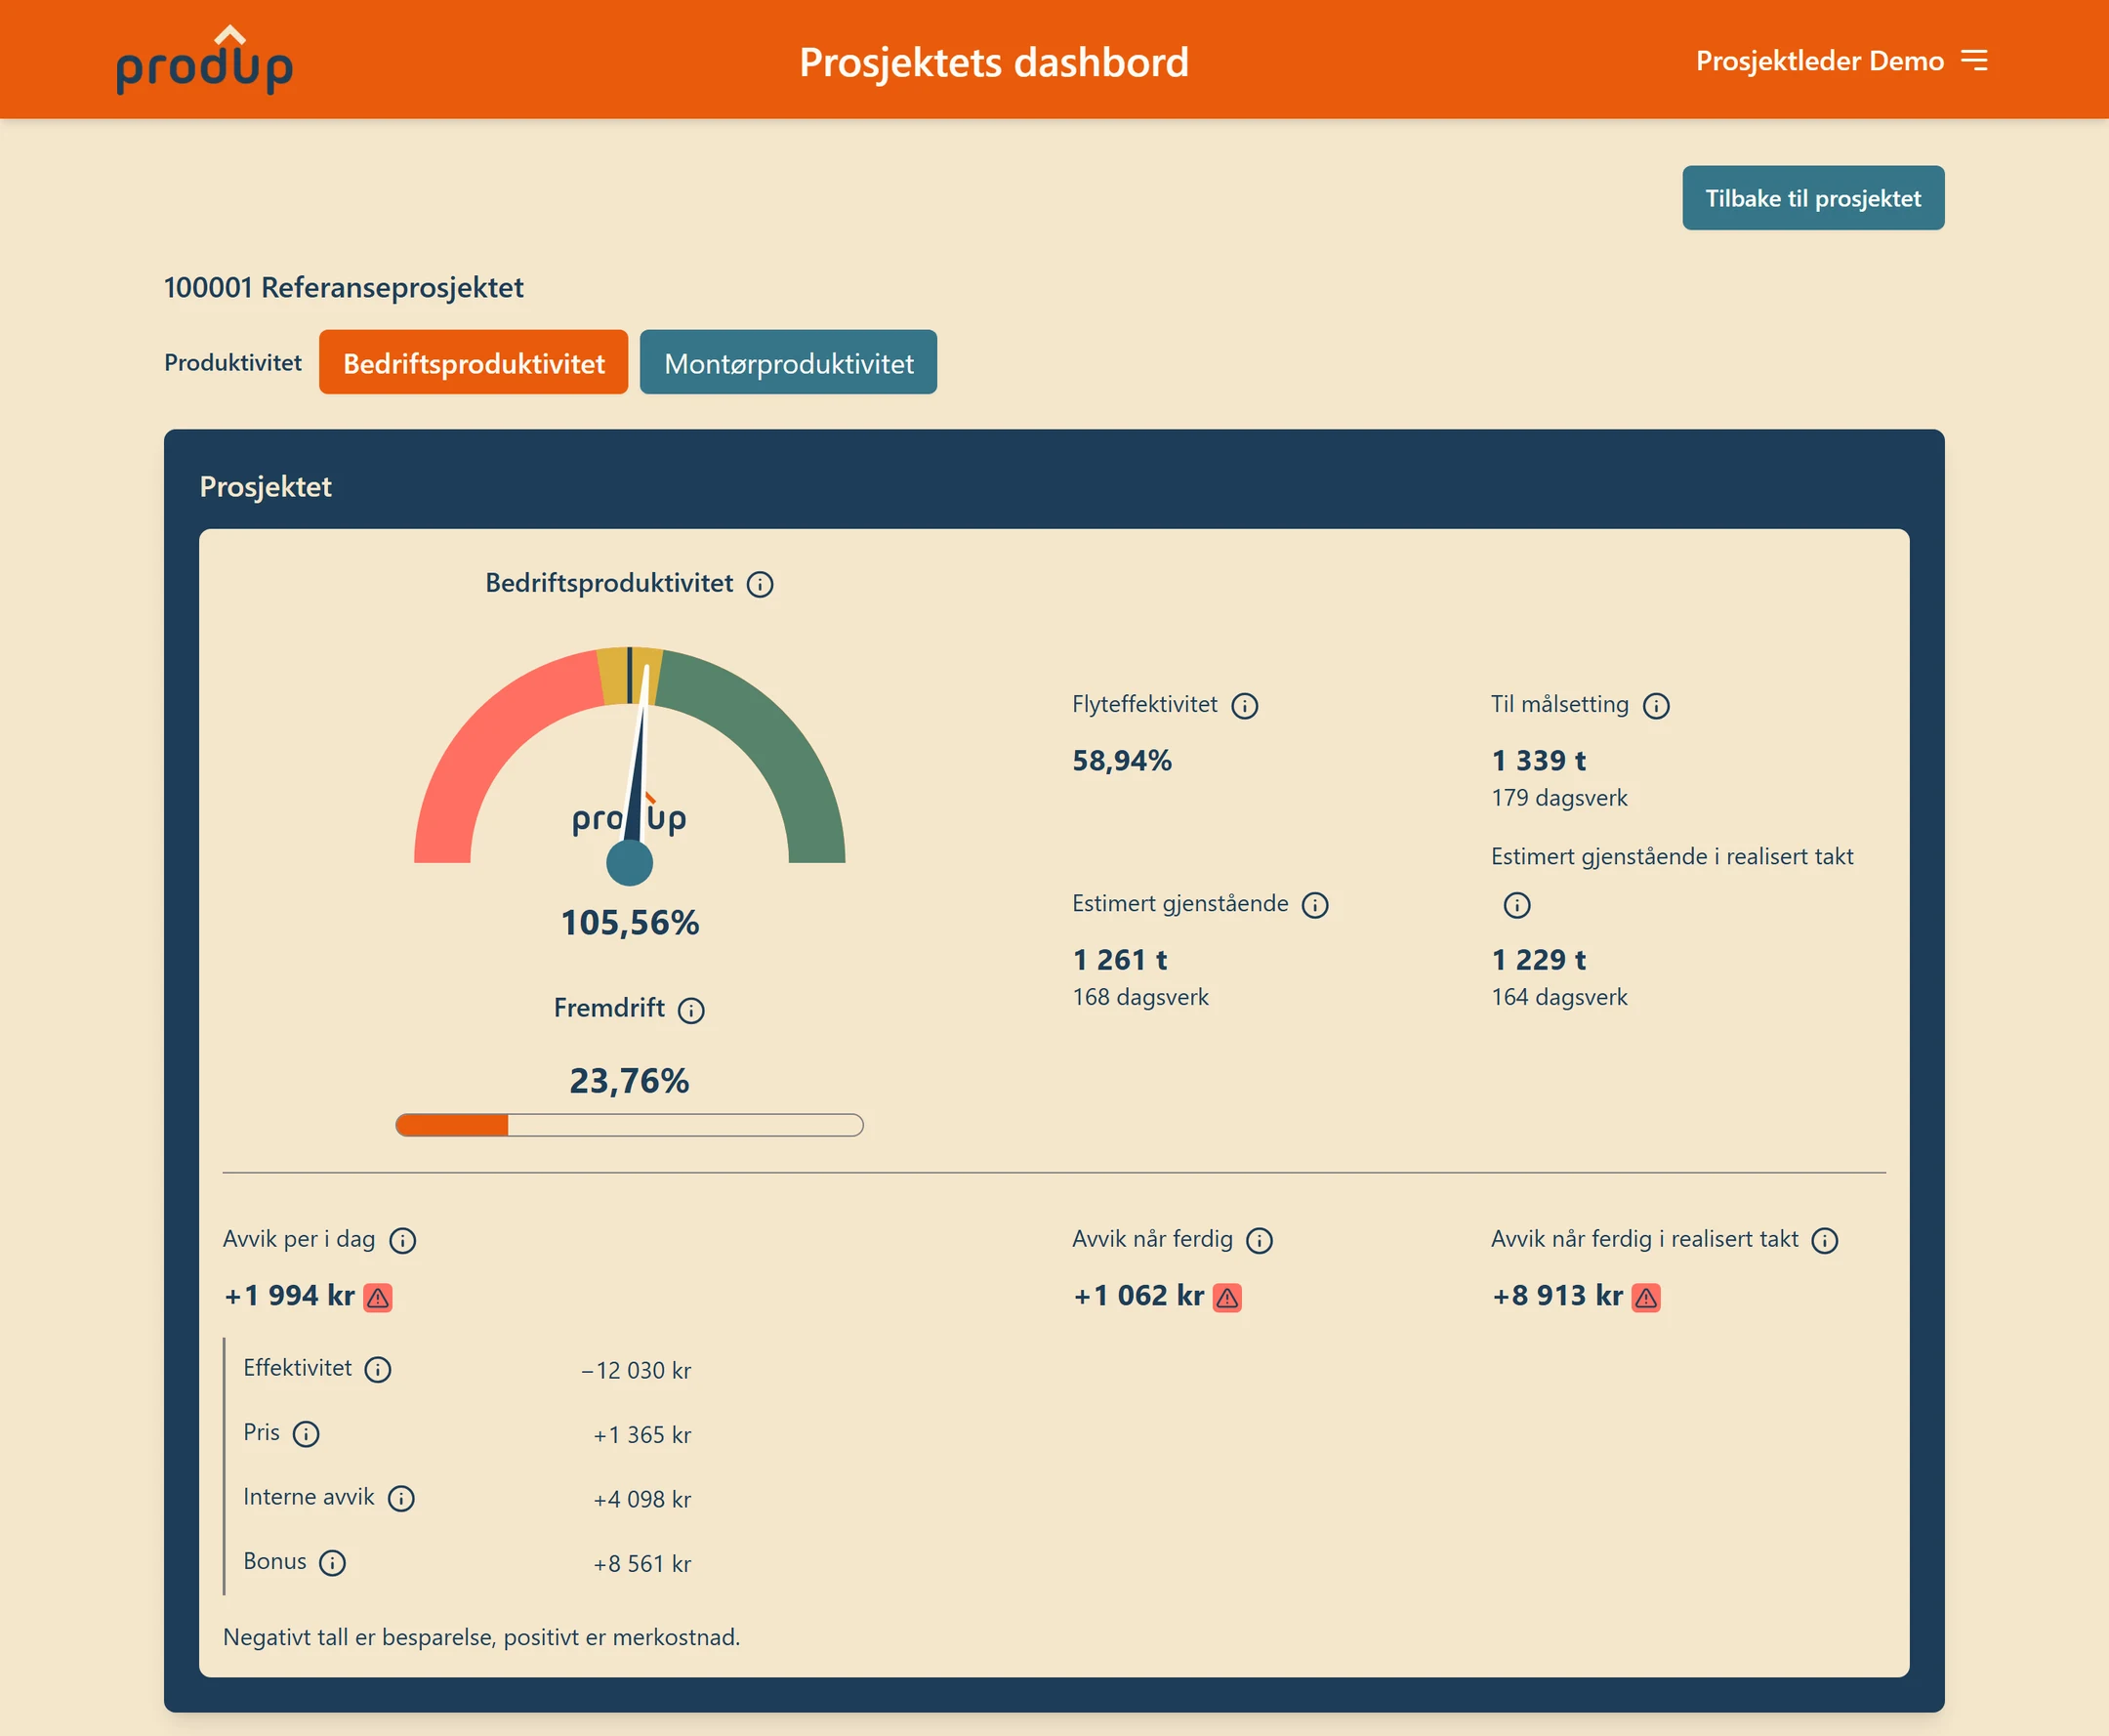This screenshot has height=1736, width=2109.
Task: Click the 100001 Referanseprosjektet title
Action: click(344, 288)
